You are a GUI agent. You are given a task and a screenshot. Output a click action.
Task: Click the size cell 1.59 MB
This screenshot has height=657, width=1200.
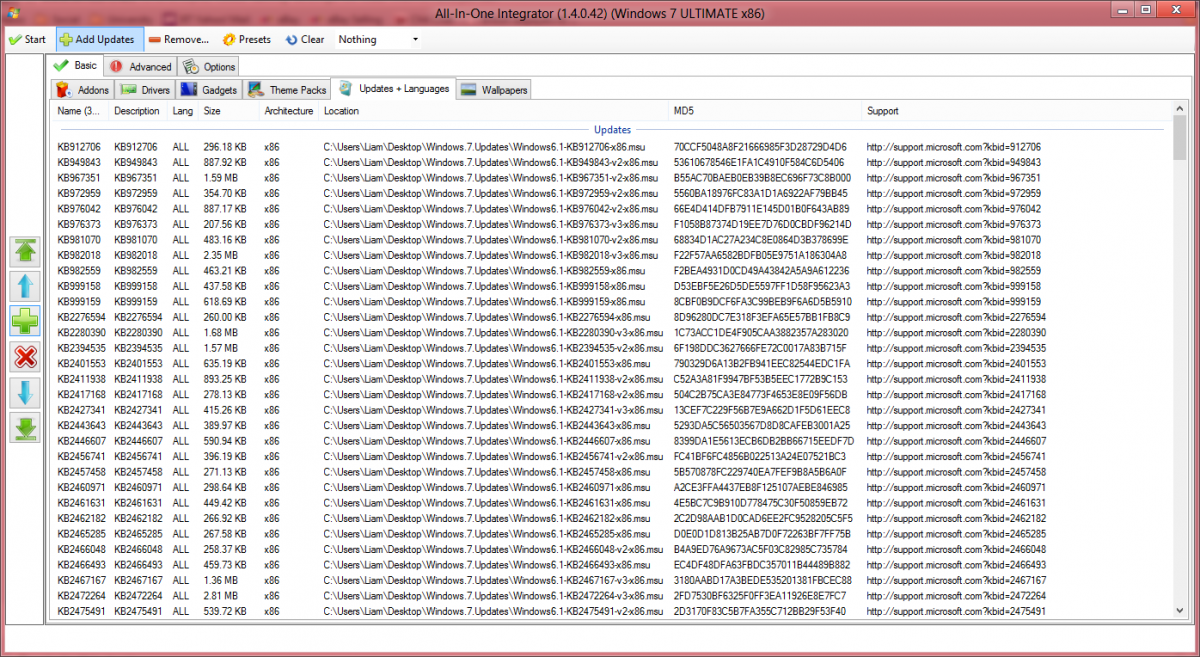(x=220, y=178)
